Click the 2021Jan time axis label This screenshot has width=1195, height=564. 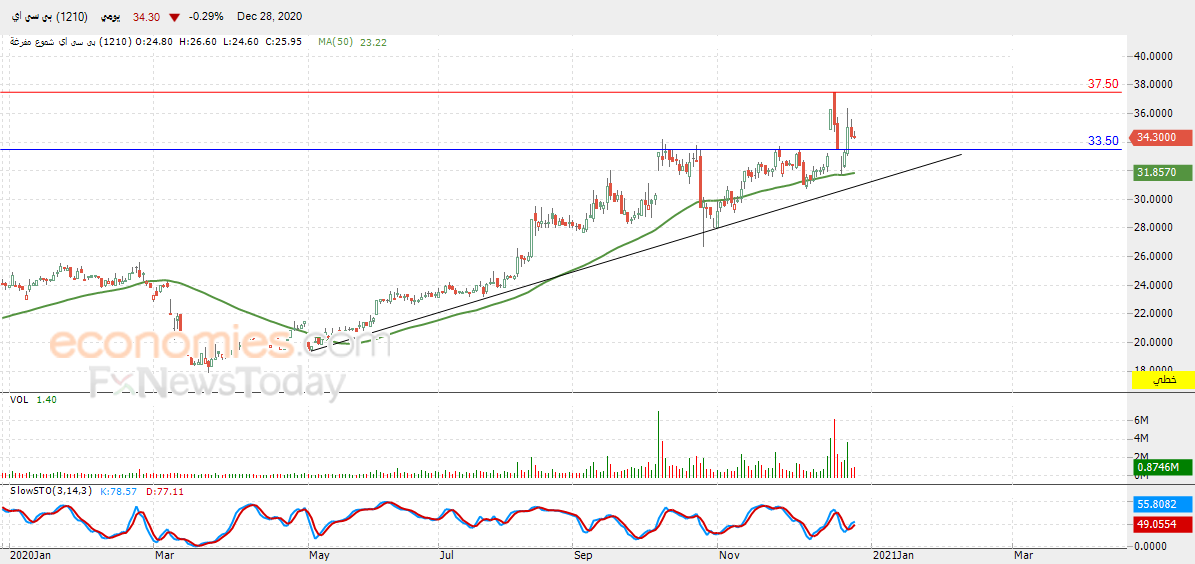point(888,554)
